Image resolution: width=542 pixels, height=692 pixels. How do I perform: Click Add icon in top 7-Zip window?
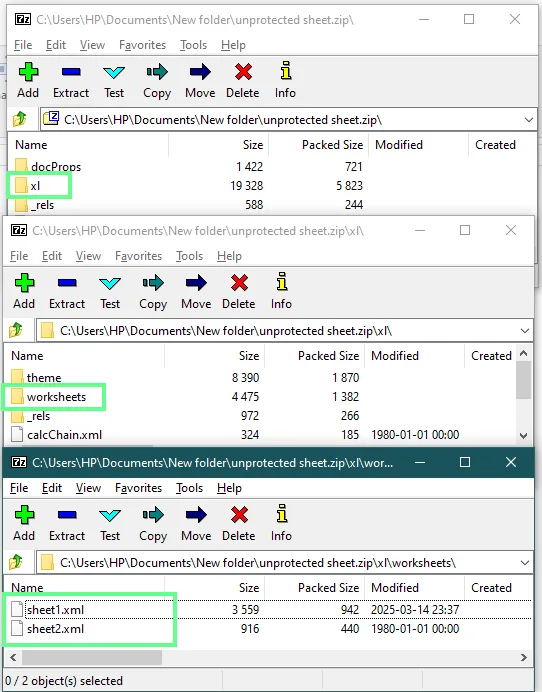[28, 72]
